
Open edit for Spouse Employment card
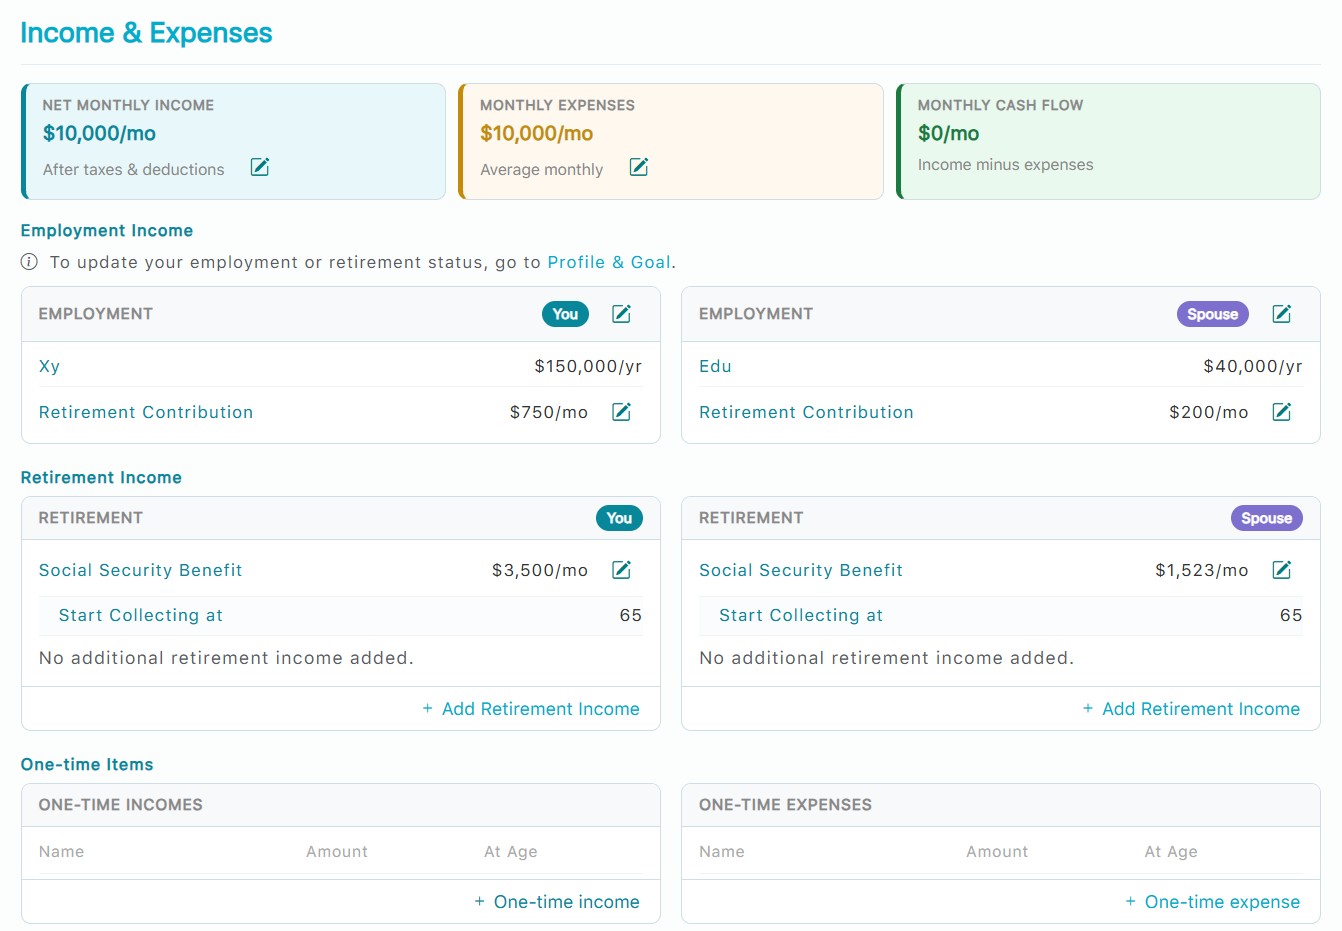[1282, 314]
